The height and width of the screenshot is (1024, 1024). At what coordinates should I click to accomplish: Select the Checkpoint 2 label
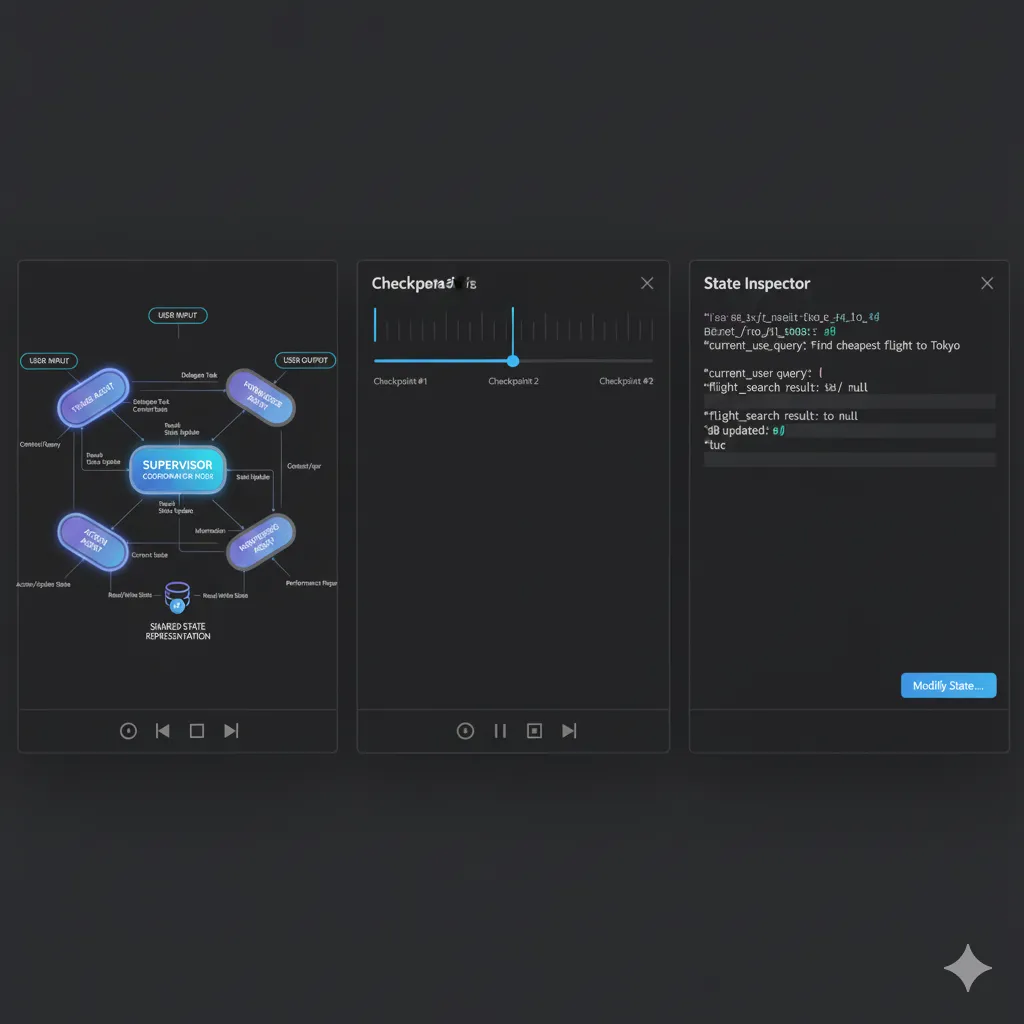point(513,382)
